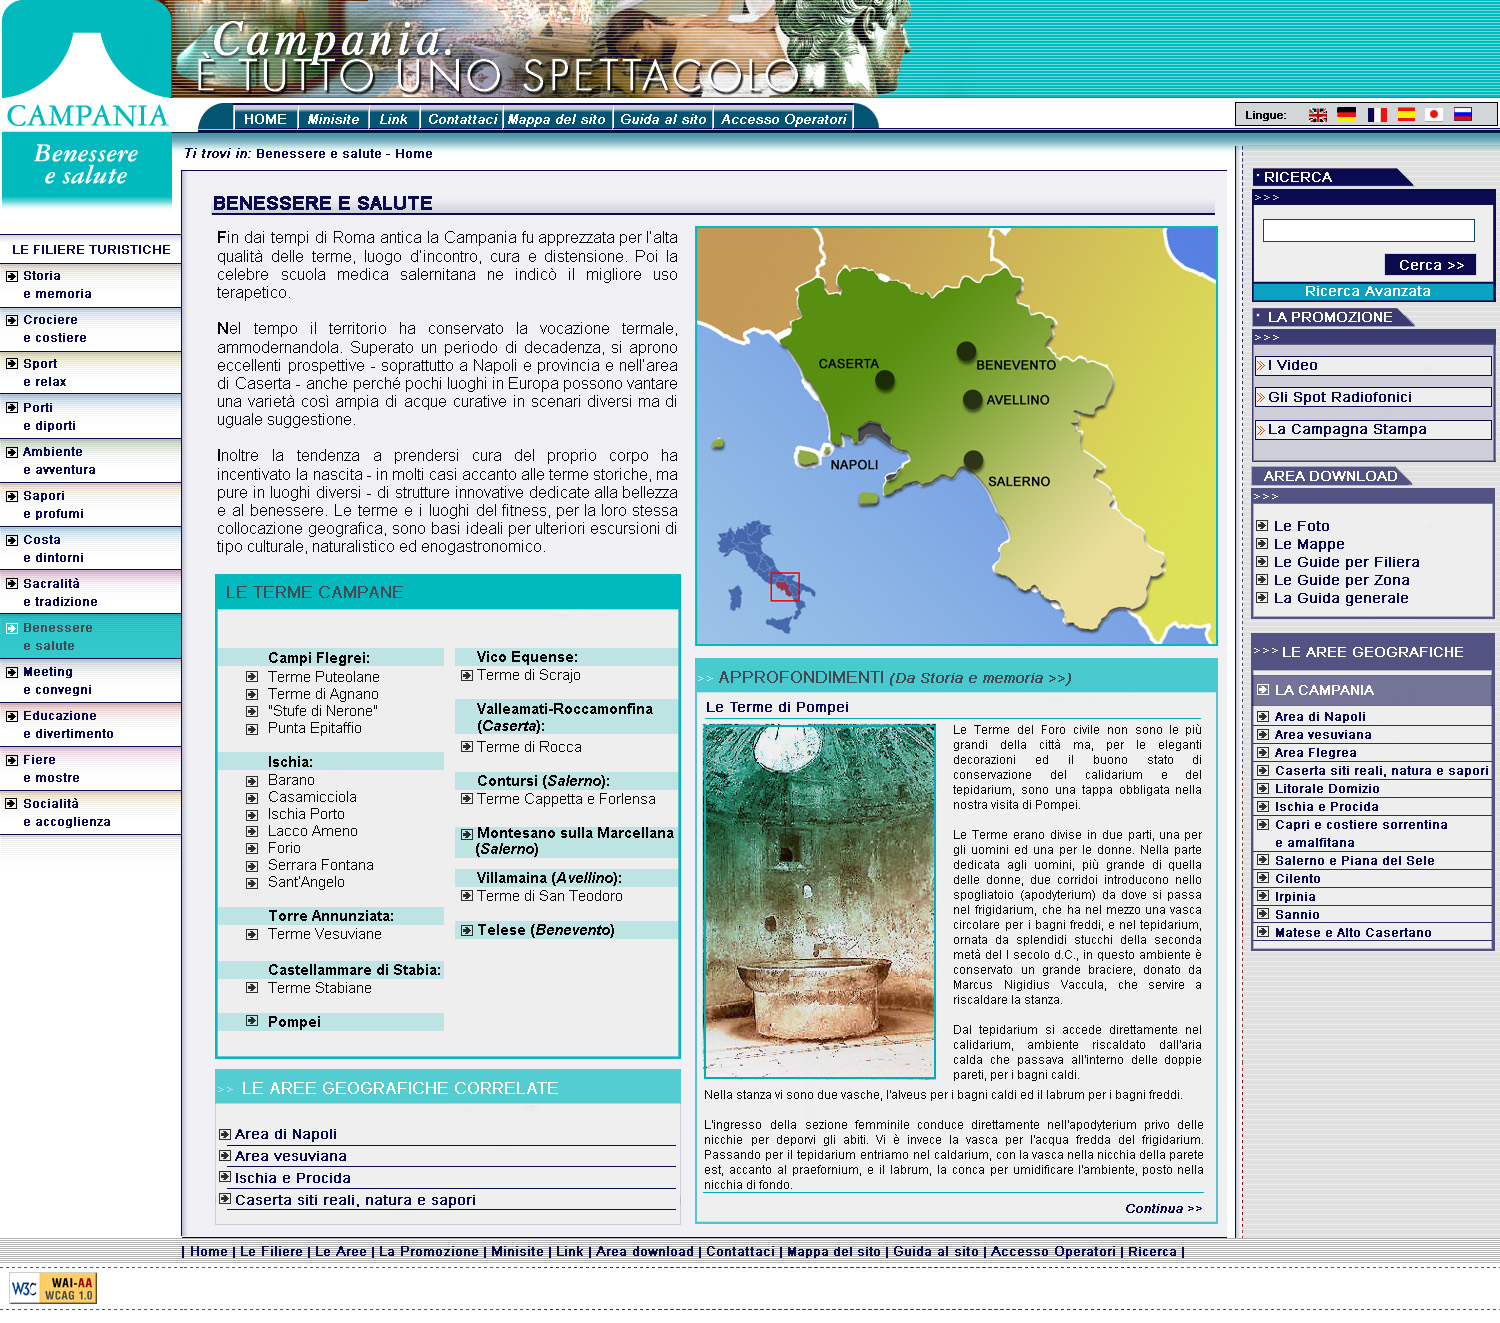
Task: Open Mappa del sito in top navigation
Action: 557,119
